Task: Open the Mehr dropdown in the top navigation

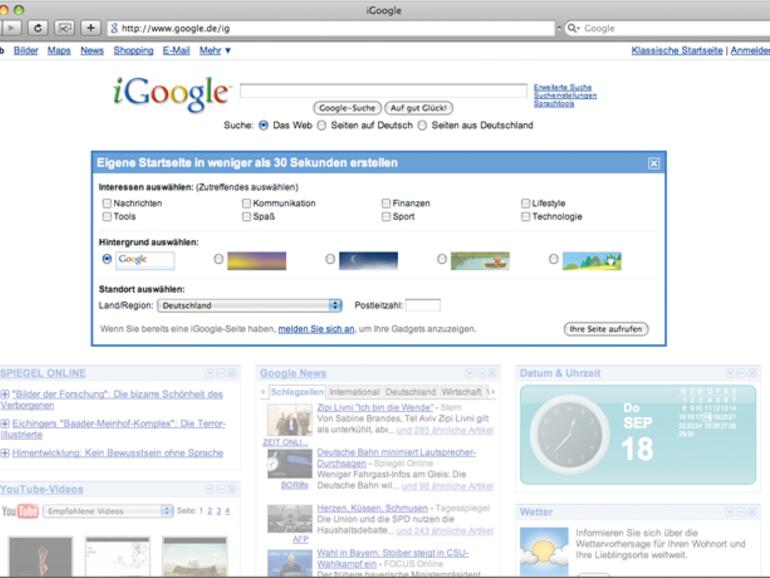Action: point(215,51)
